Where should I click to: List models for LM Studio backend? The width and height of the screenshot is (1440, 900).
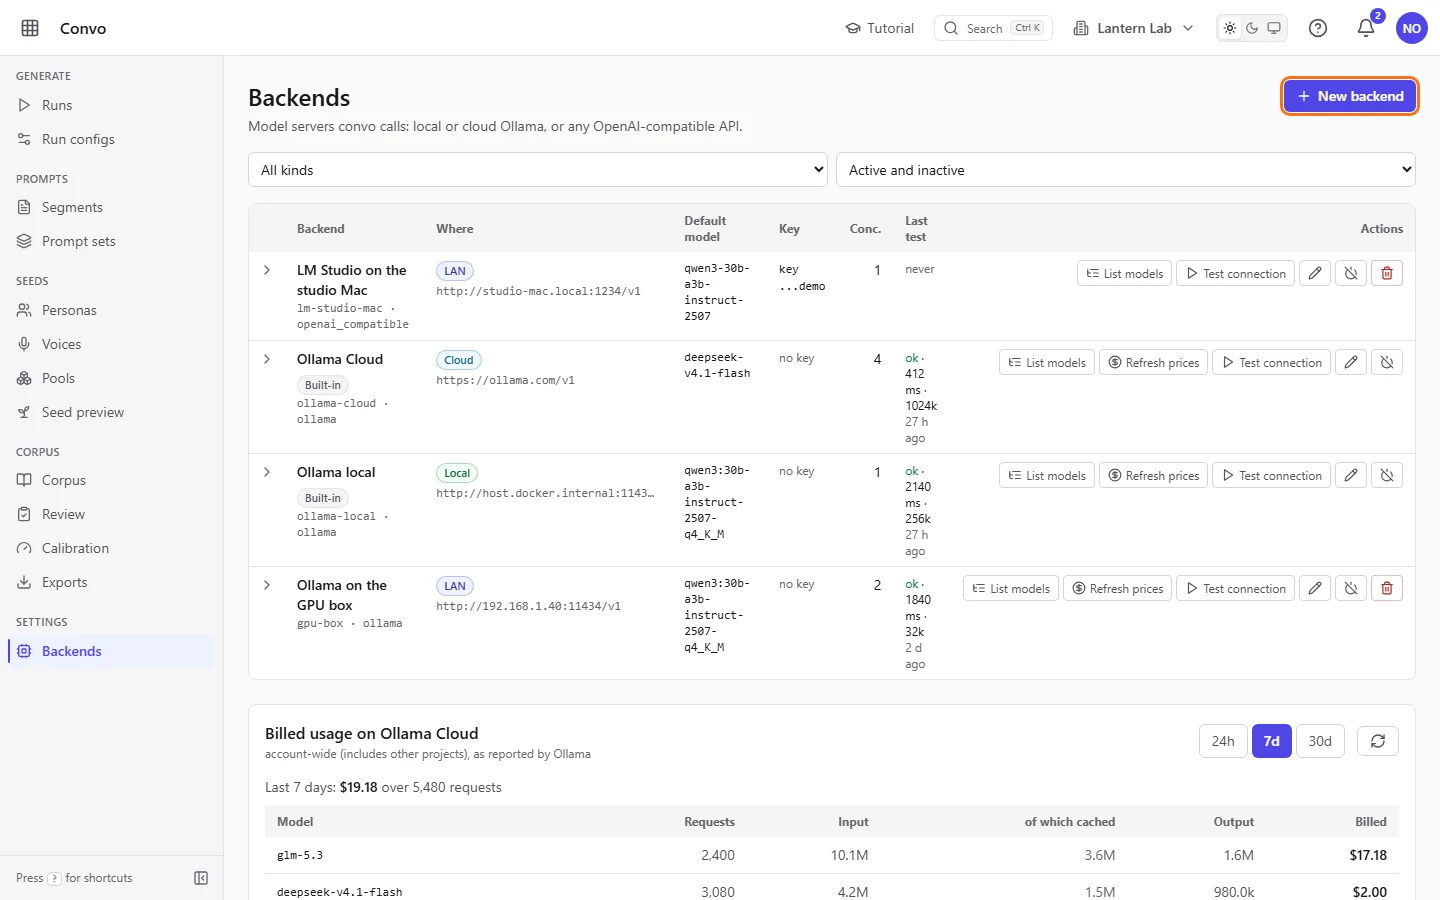pyautogui.click(x=1125, y=273)
